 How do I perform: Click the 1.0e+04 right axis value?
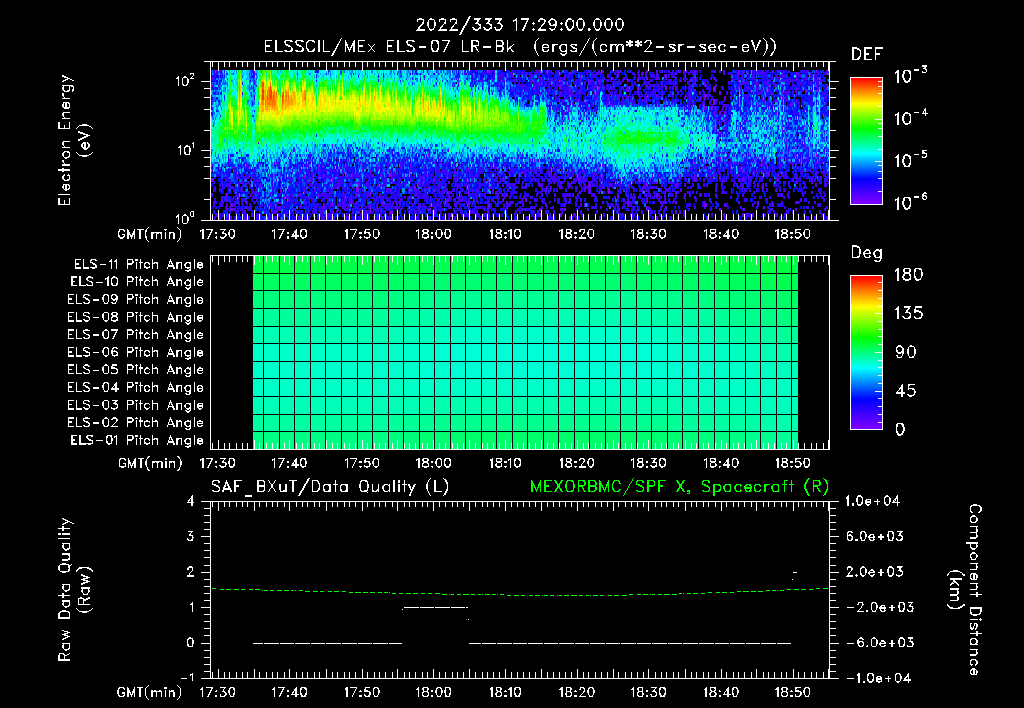872,502
